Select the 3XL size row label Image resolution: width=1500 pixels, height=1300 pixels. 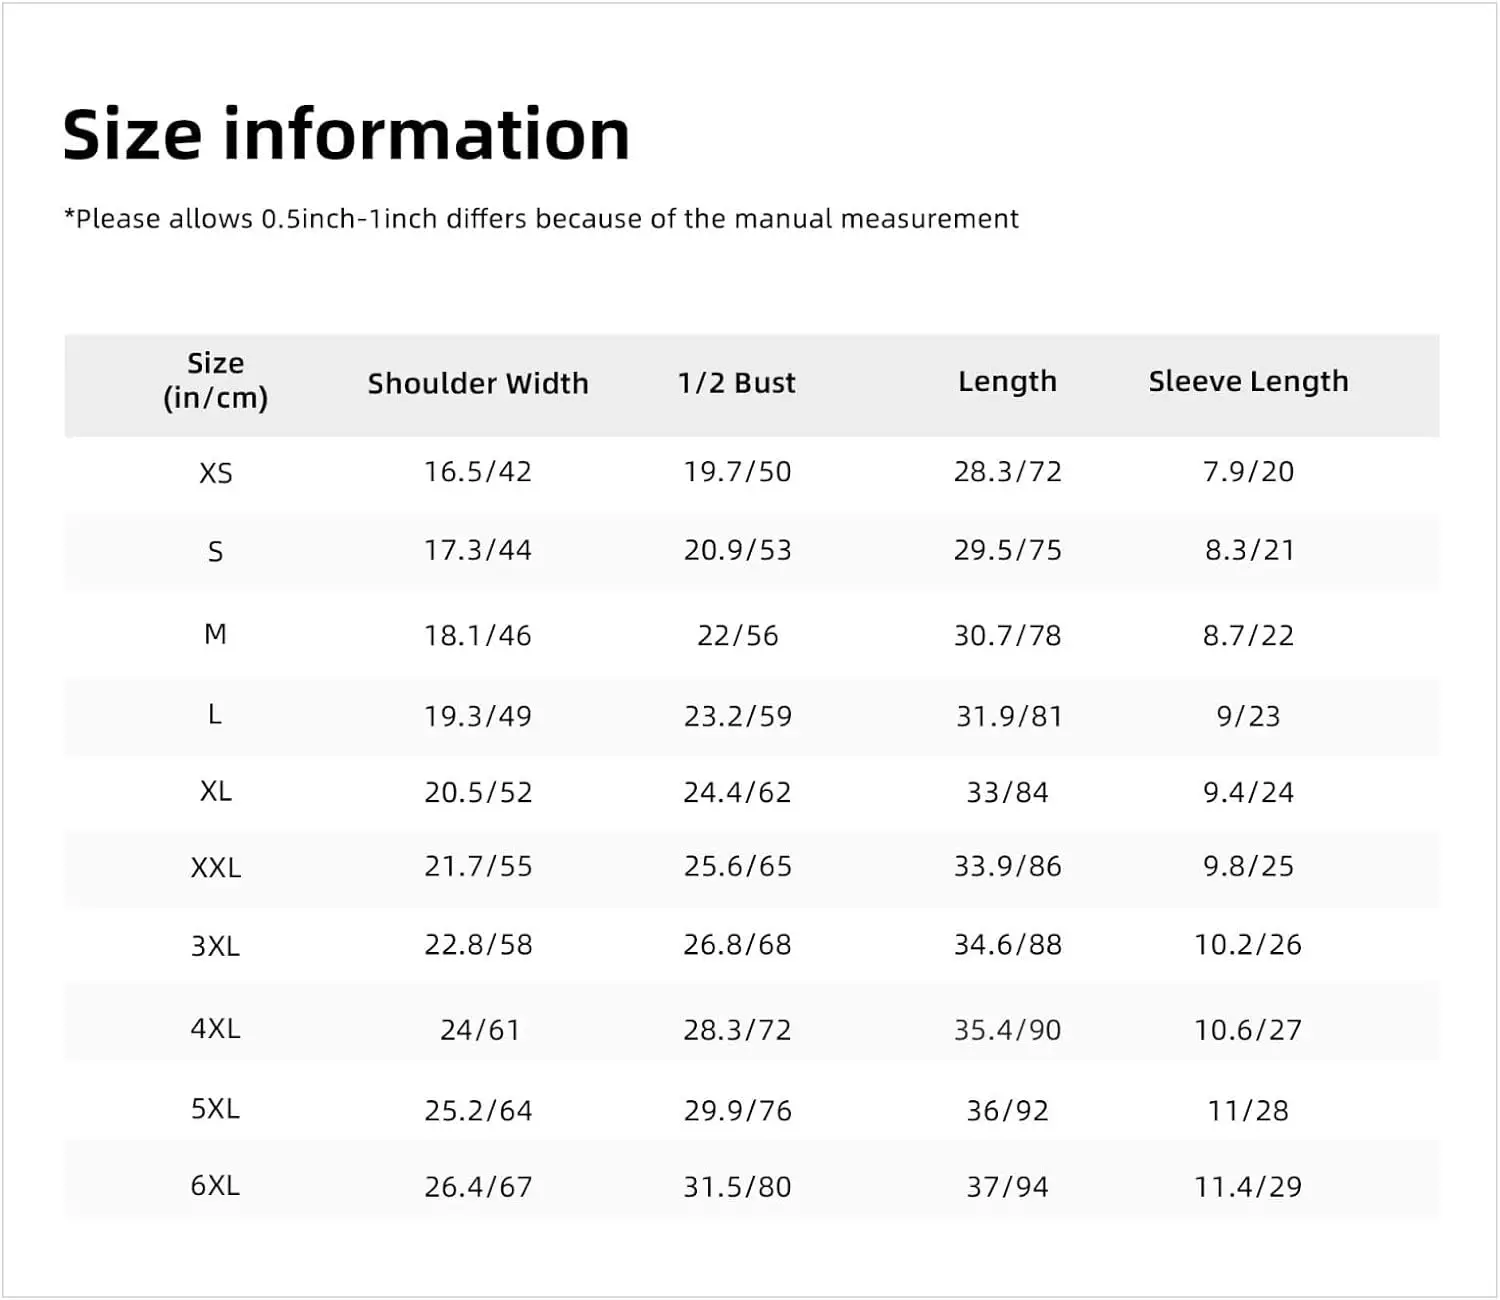[215, 945]
